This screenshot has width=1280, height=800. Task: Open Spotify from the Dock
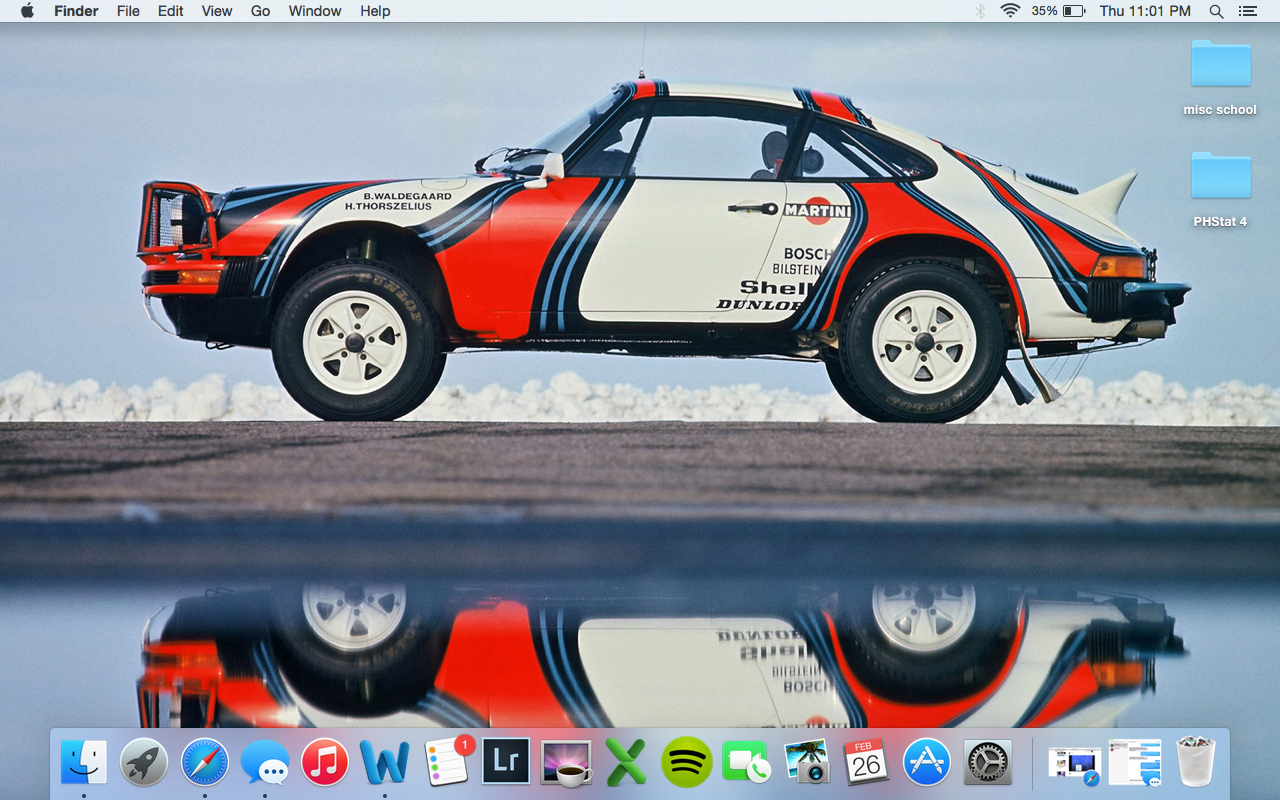[687, 762]
